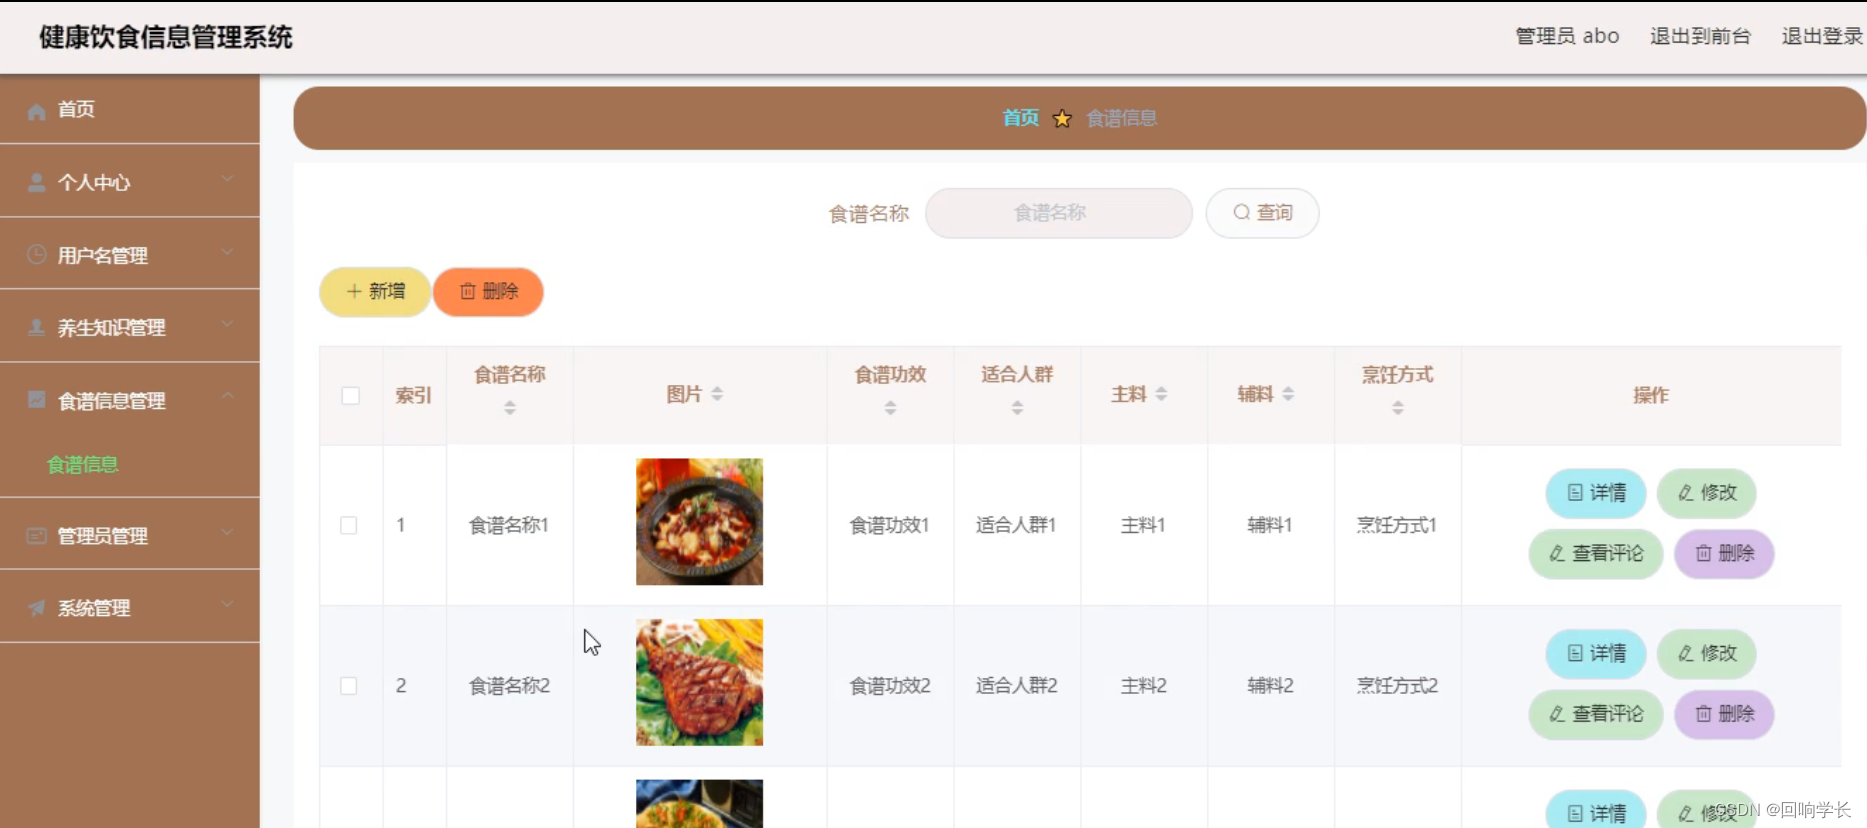The width and height of the screenshot is (1867, 828).
Task: Click the 索引 column header
Action: (414, 396)
